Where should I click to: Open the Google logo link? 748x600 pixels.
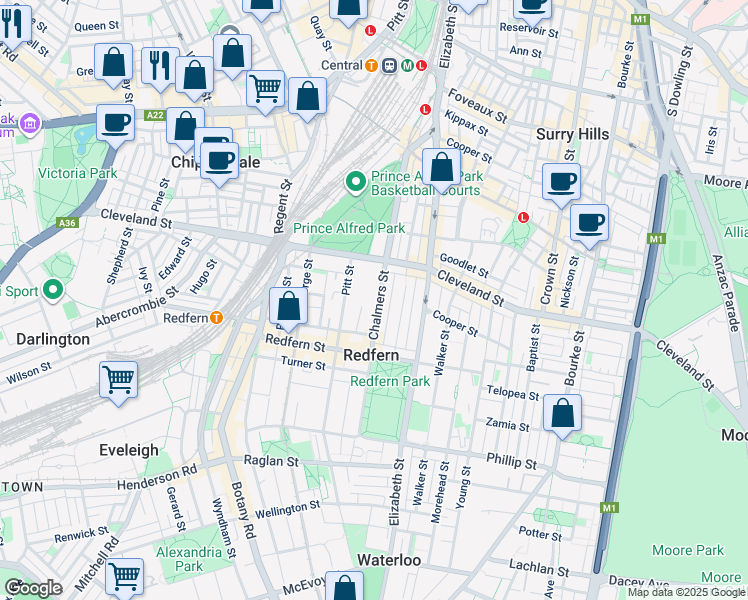pos(33,588)
